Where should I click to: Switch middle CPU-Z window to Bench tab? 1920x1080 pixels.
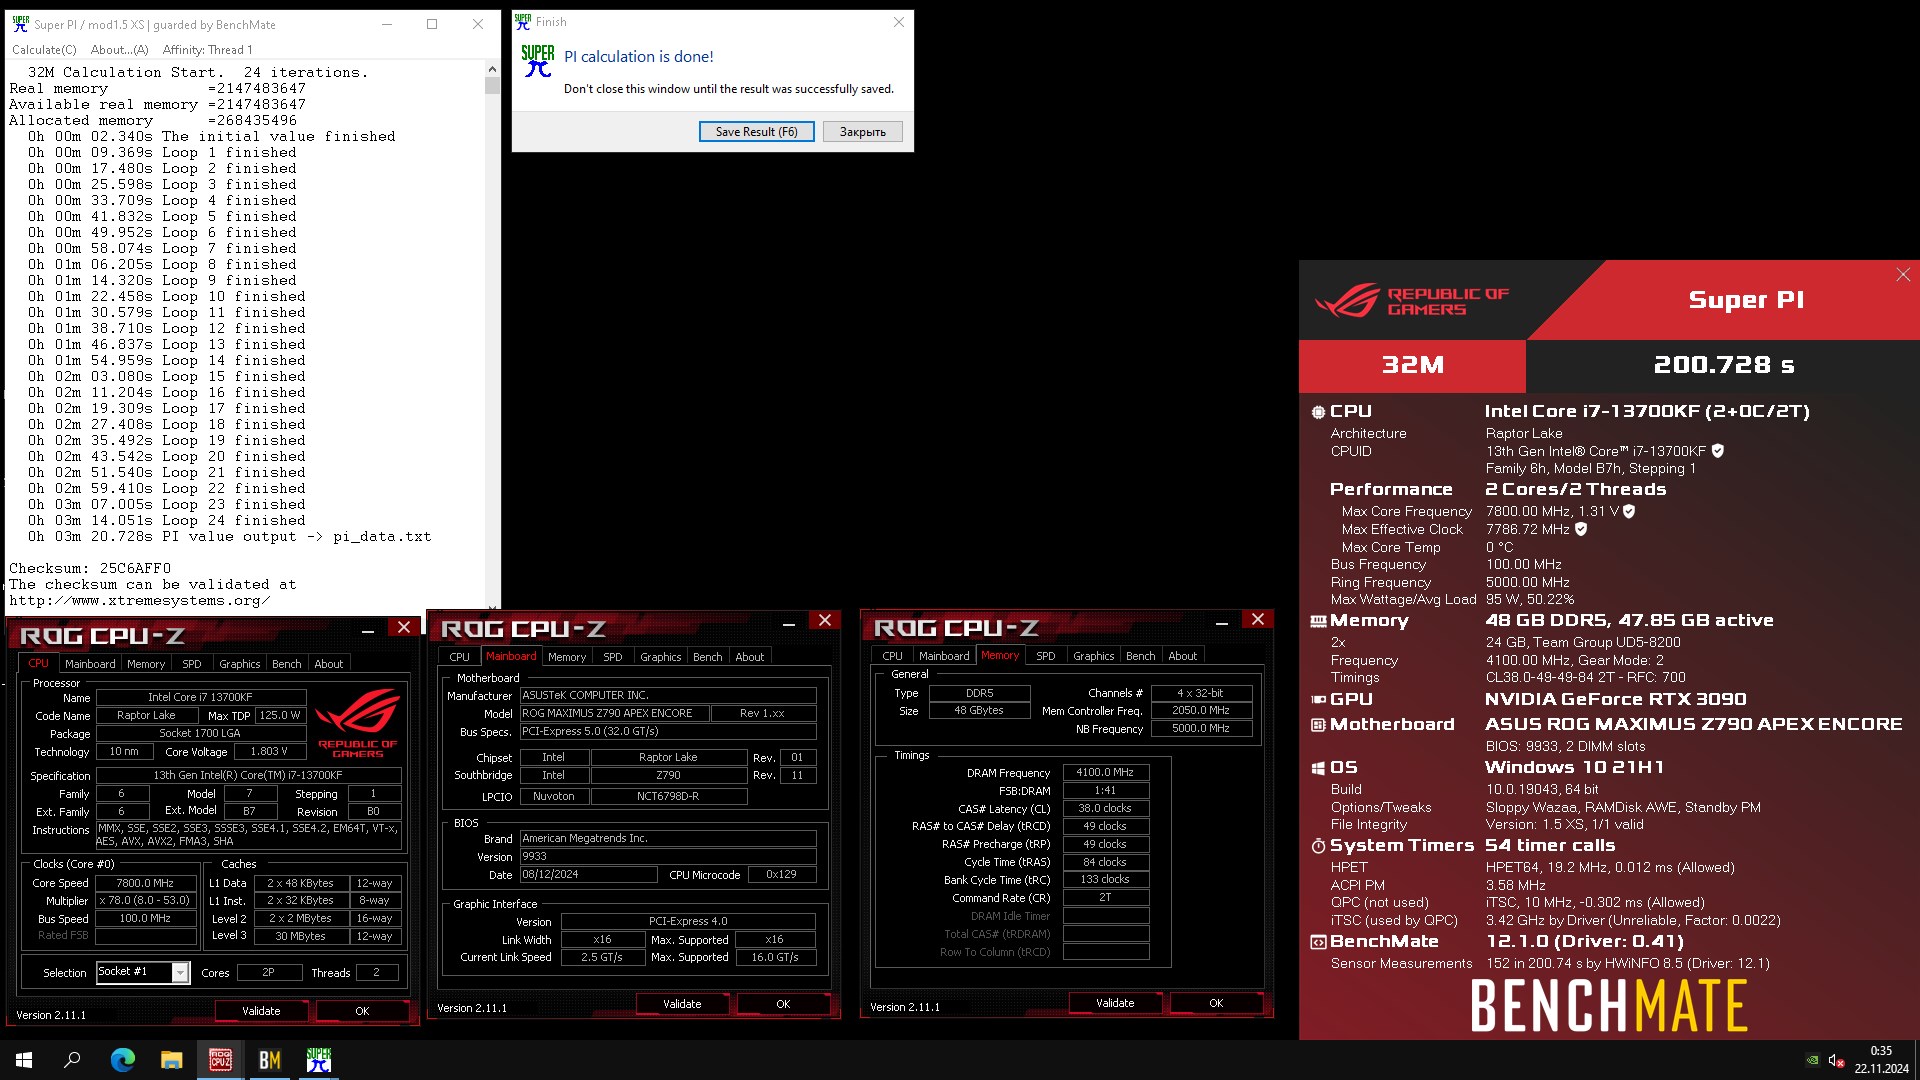pyautogui.click(x=708, y=657)
